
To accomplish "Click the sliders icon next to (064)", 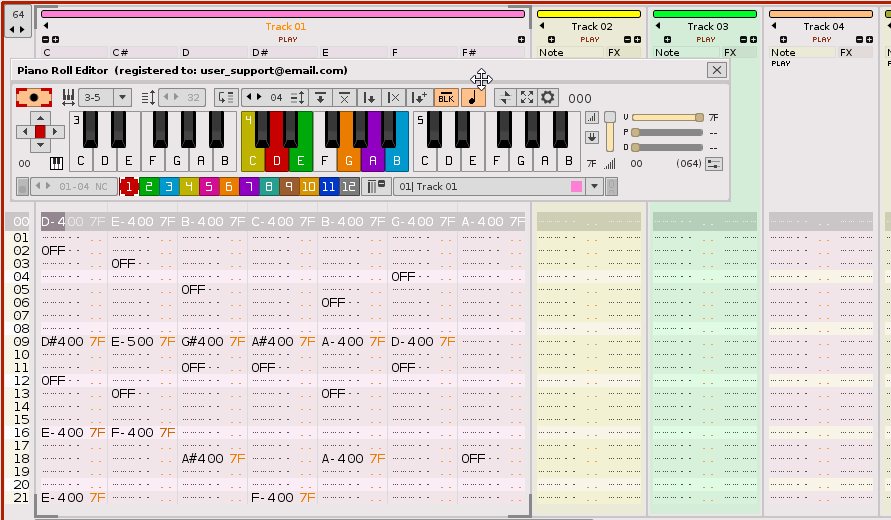I will coord(713,164).
